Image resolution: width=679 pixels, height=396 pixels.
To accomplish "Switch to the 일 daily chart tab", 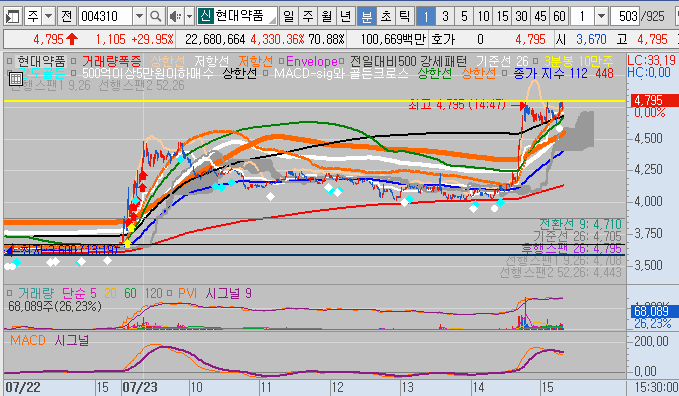I will (x=288, y=16).
